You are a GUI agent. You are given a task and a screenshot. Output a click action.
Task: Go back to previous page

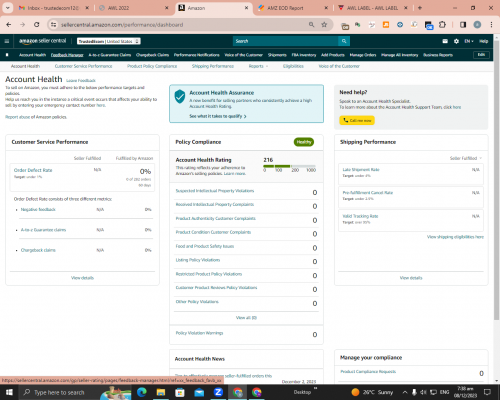[9, 25]
